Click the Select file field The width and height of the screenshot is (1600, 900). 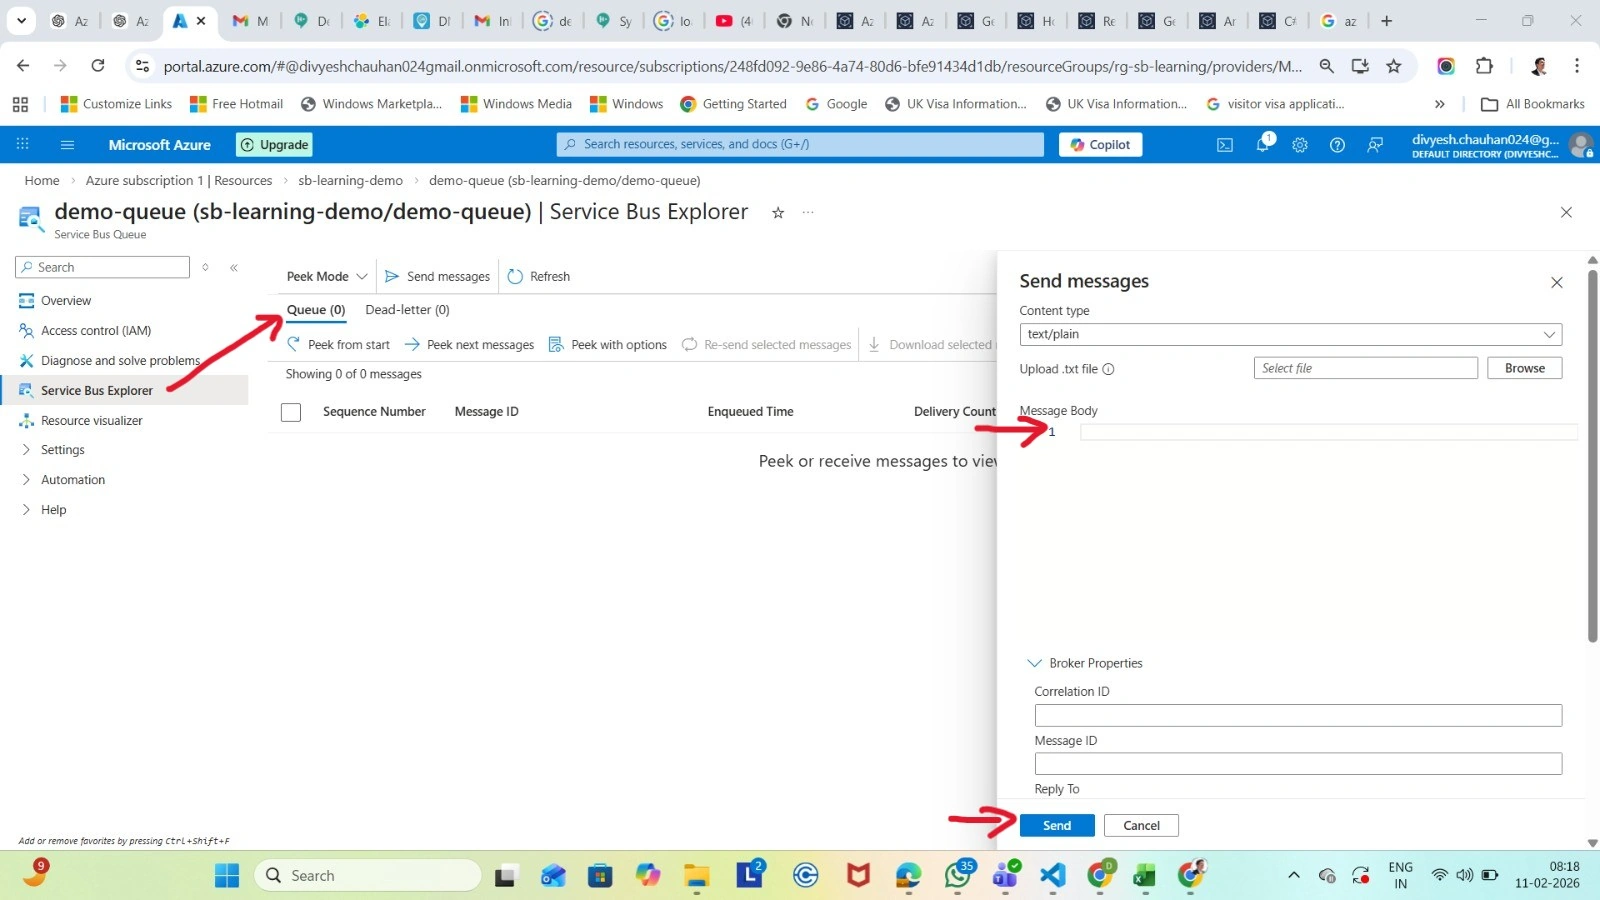pyautogui.click(x=1366, y=369)
